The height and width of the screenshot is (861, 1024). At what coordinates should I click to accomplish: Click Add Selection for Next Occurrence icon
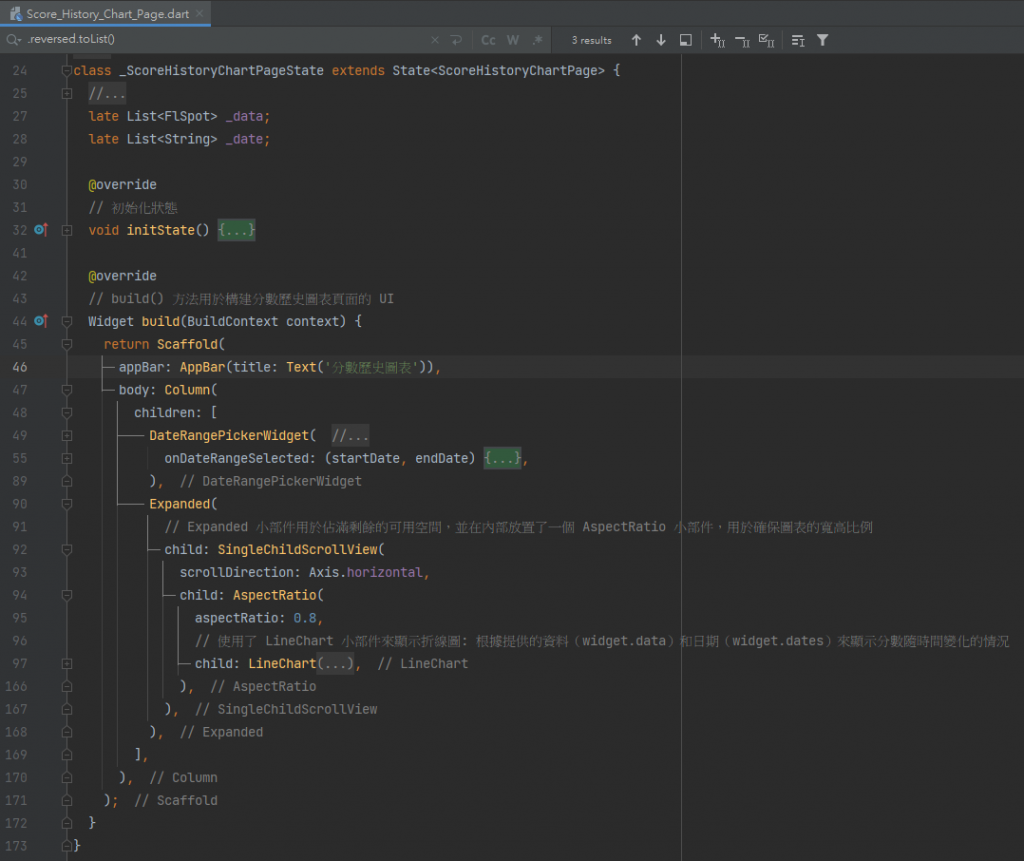[717, 40]
